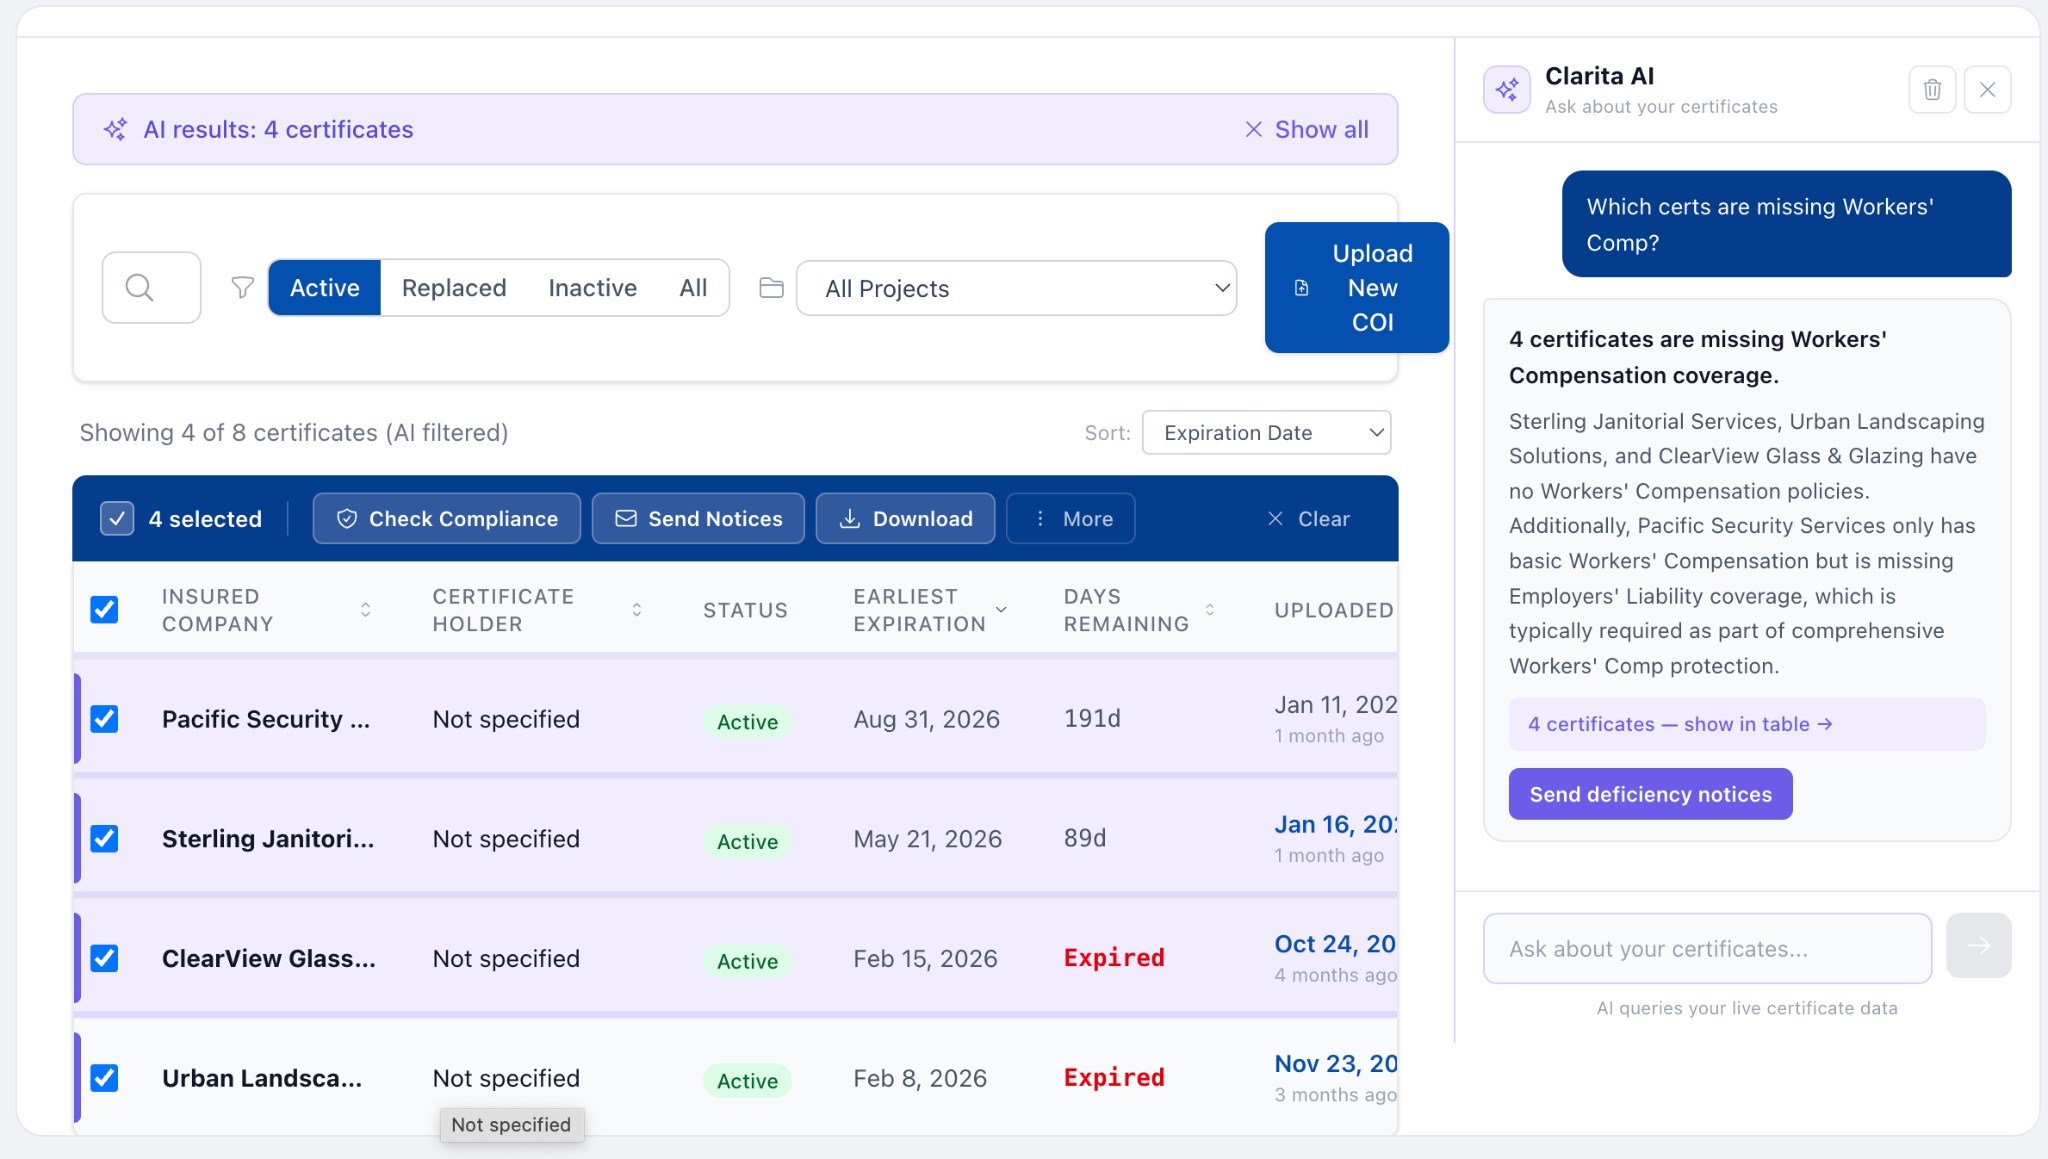
Task: Switch to the Inactive tab
Action: [592, 287]
